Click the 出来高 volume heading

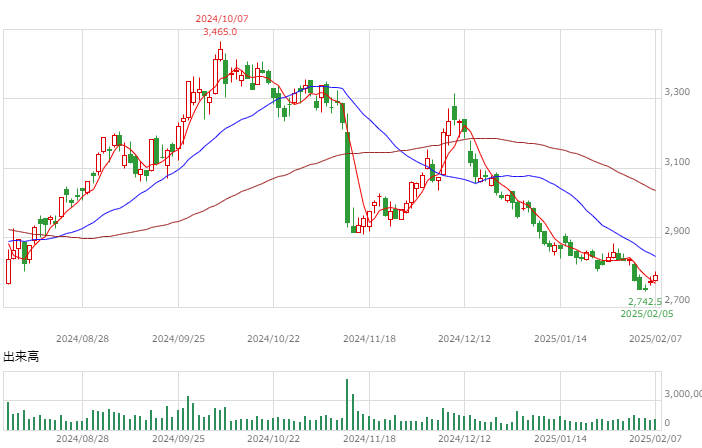21,357
